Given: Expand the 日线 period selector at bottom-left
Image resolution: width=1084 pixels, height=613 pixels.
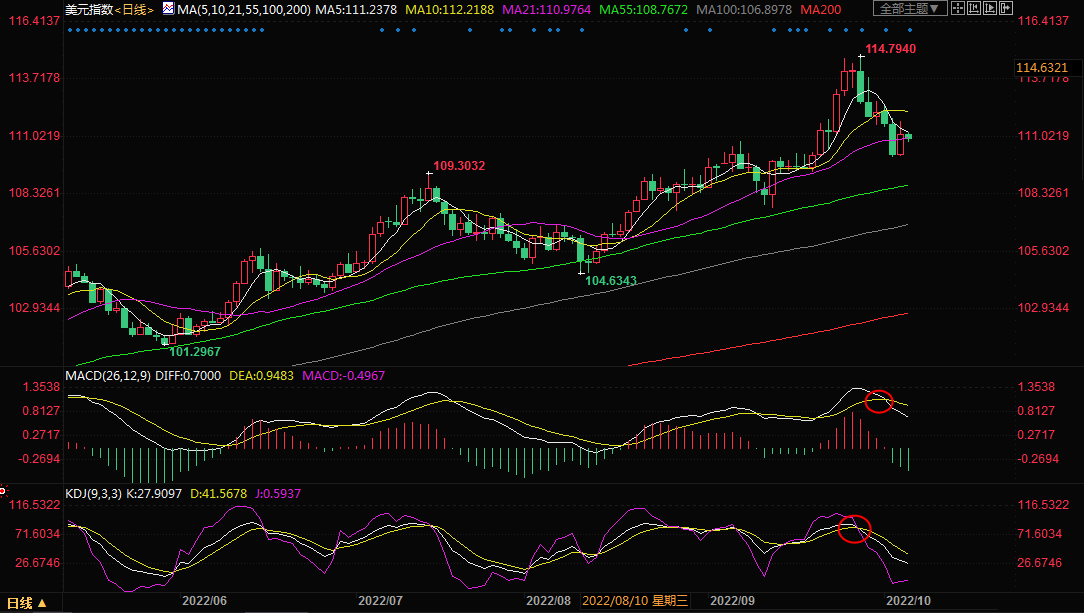Looking at the screenshot, I should pos(27,603).
